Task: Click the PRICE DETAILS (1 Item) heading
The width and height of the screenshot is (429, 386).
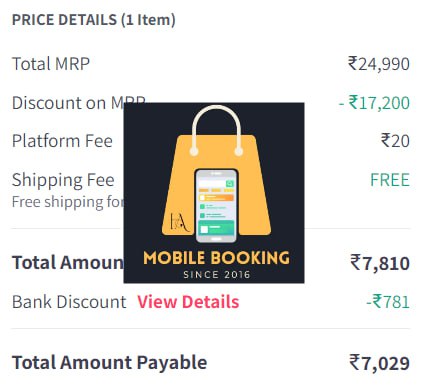Action: [94, 20]
